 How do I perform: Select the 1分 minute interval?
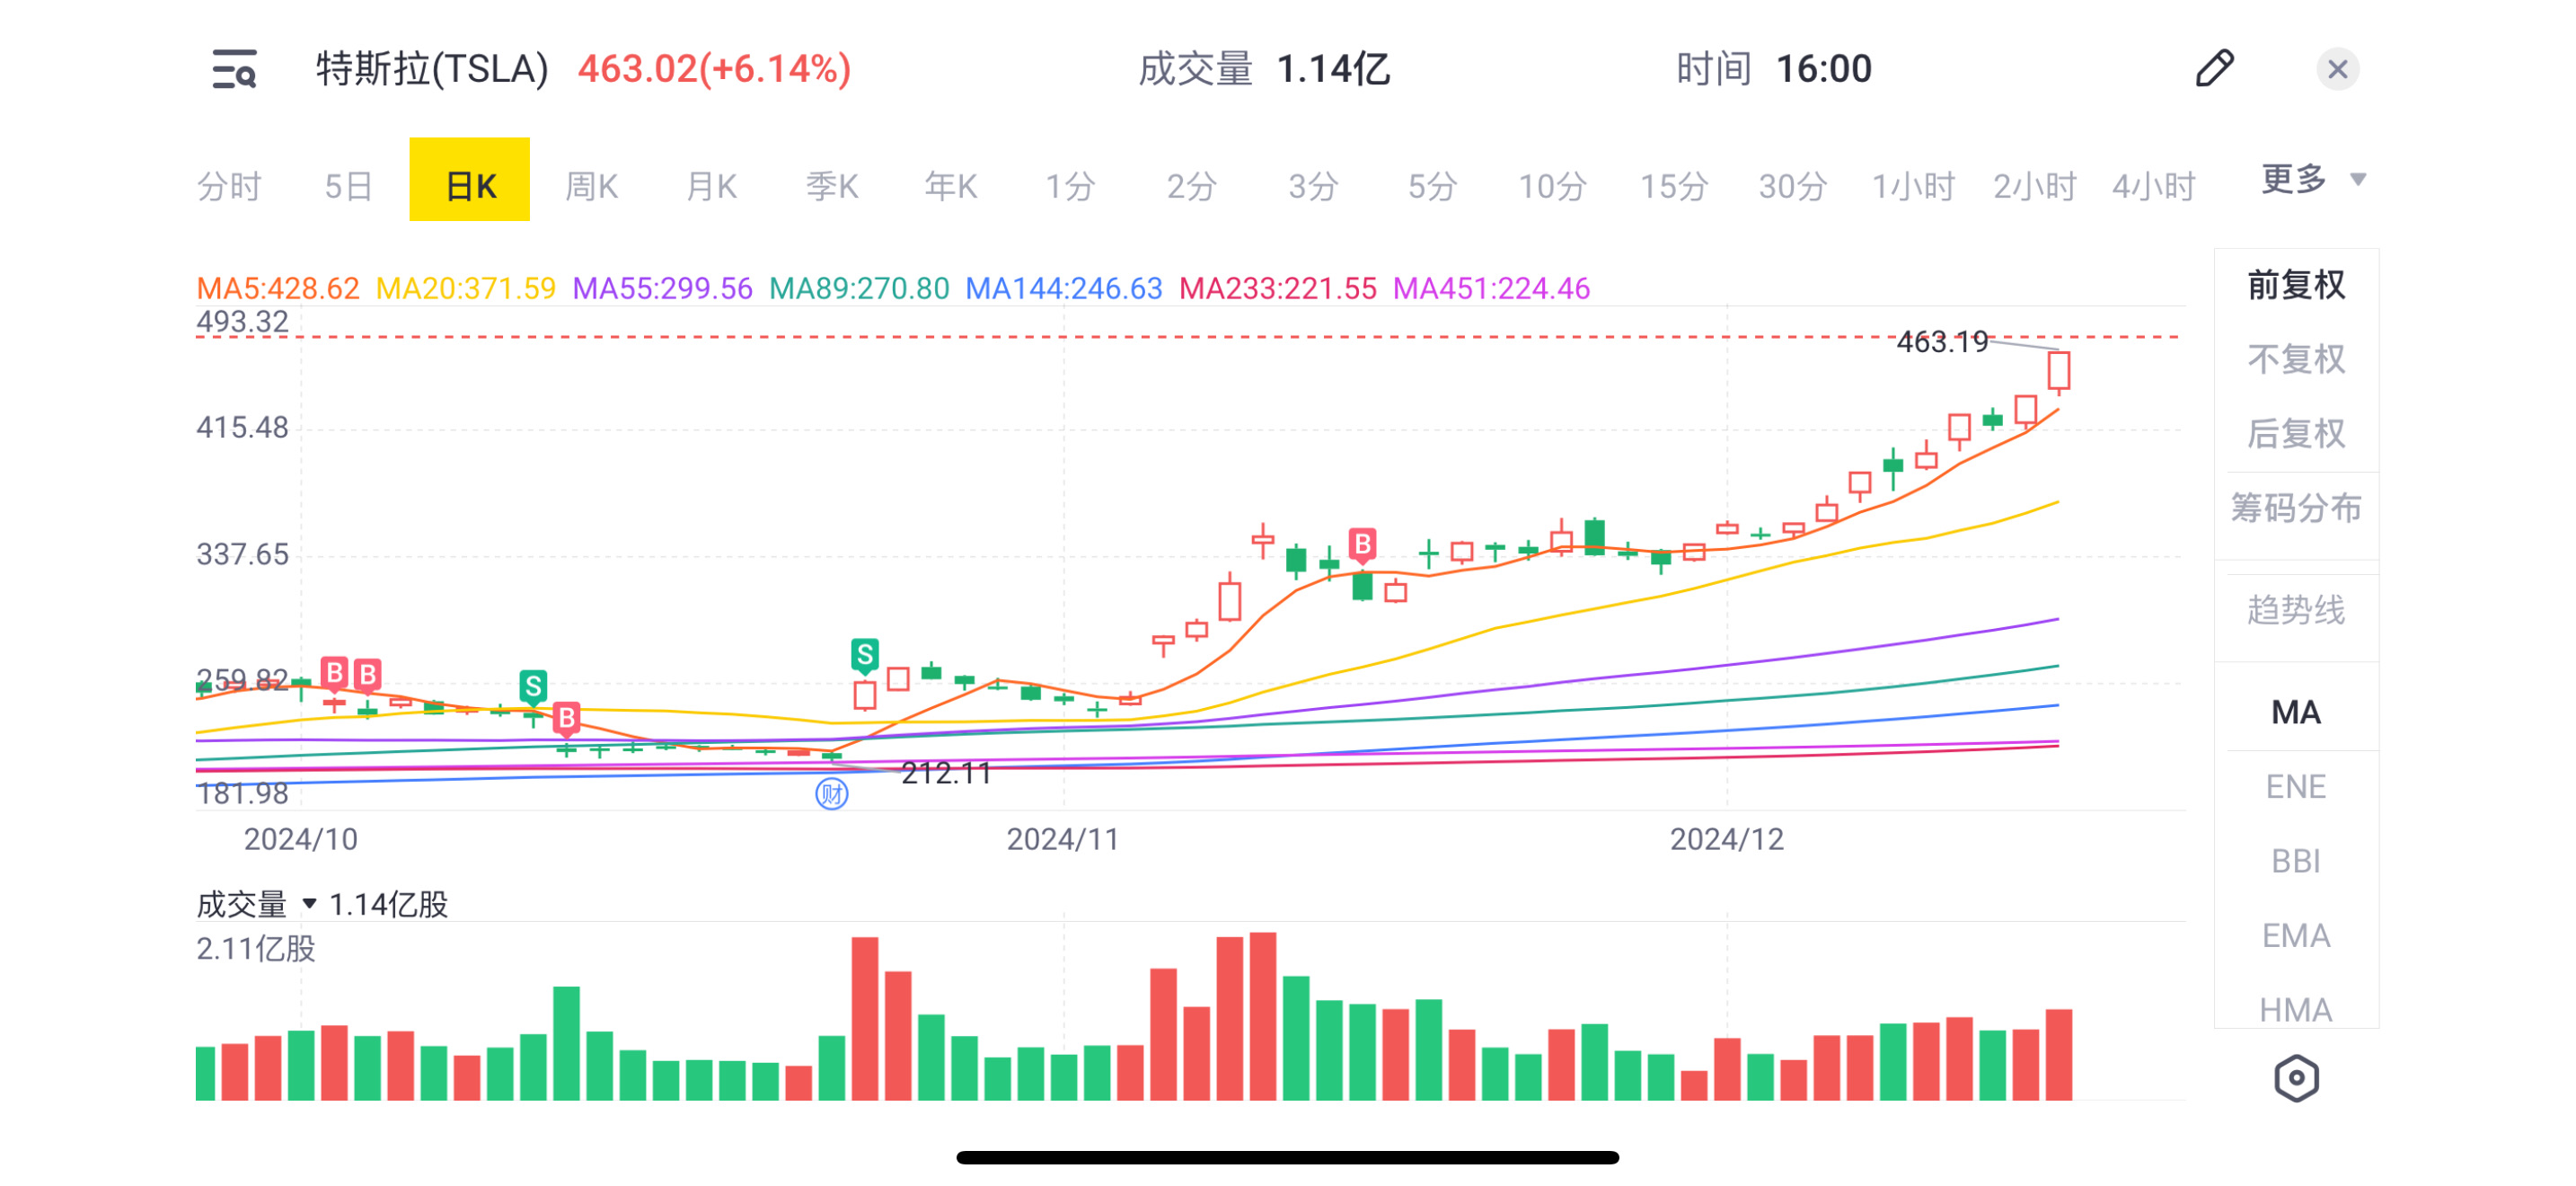(1070, 186)
